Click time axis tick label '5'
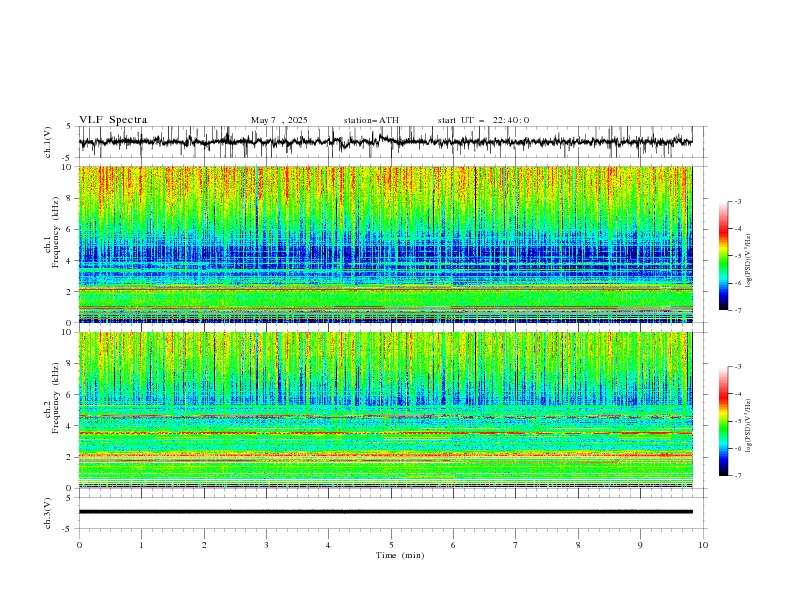Viewport: 792px width, 612px height. (391, 545)
